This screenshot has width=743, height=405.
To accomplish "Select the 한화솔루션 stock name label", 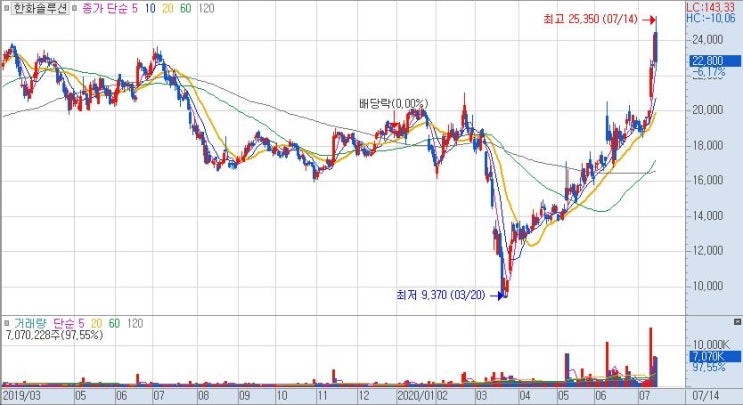I will point(40,9).
